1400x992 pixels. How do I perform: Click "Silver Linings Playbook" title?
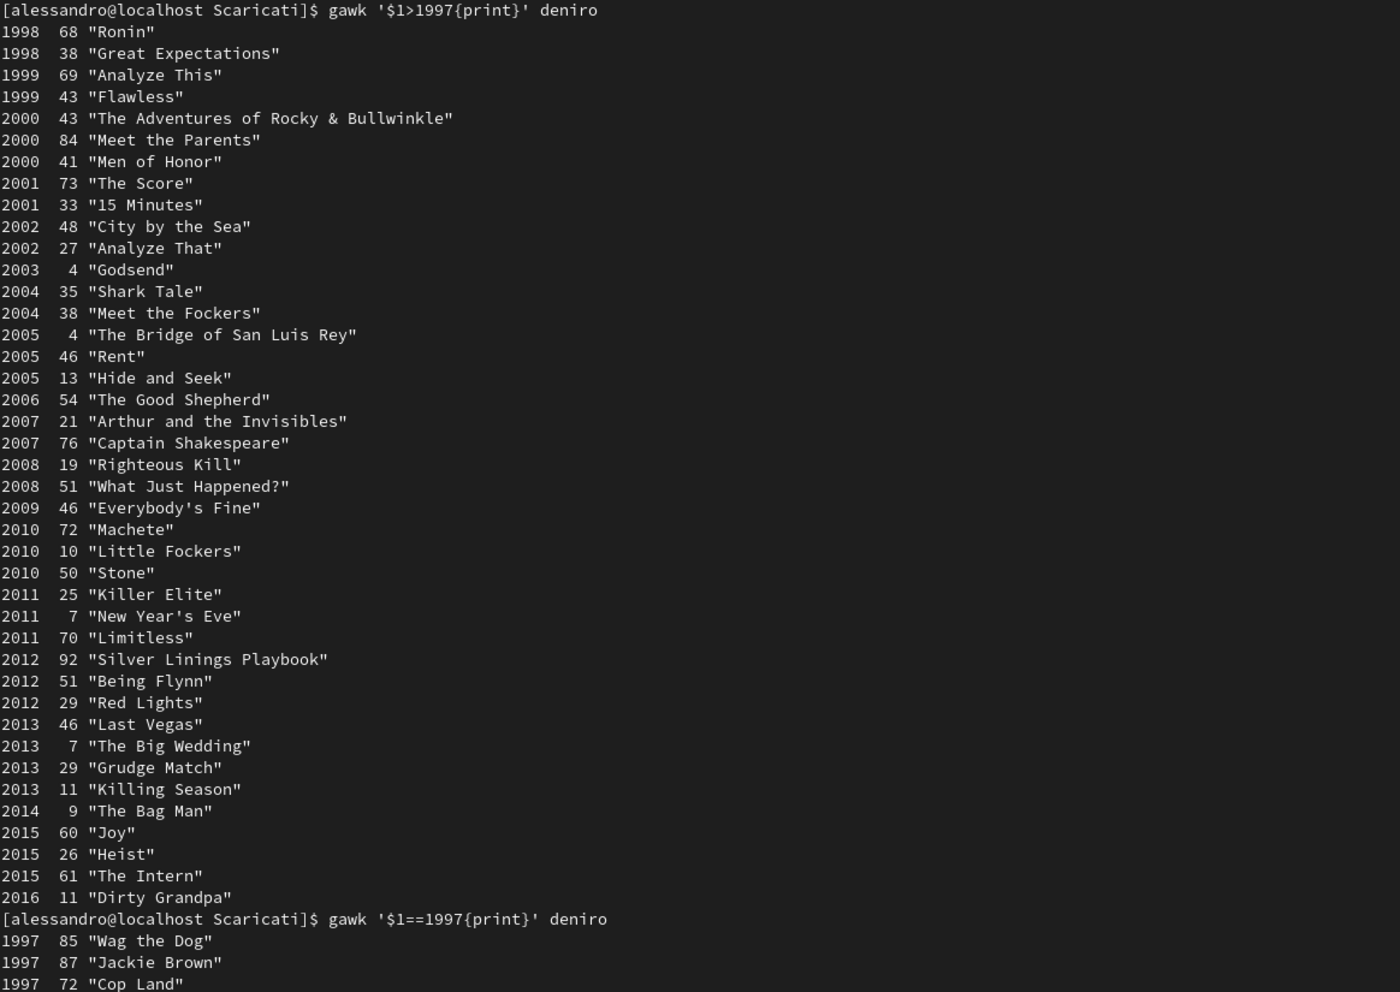(x=208, y=660)
